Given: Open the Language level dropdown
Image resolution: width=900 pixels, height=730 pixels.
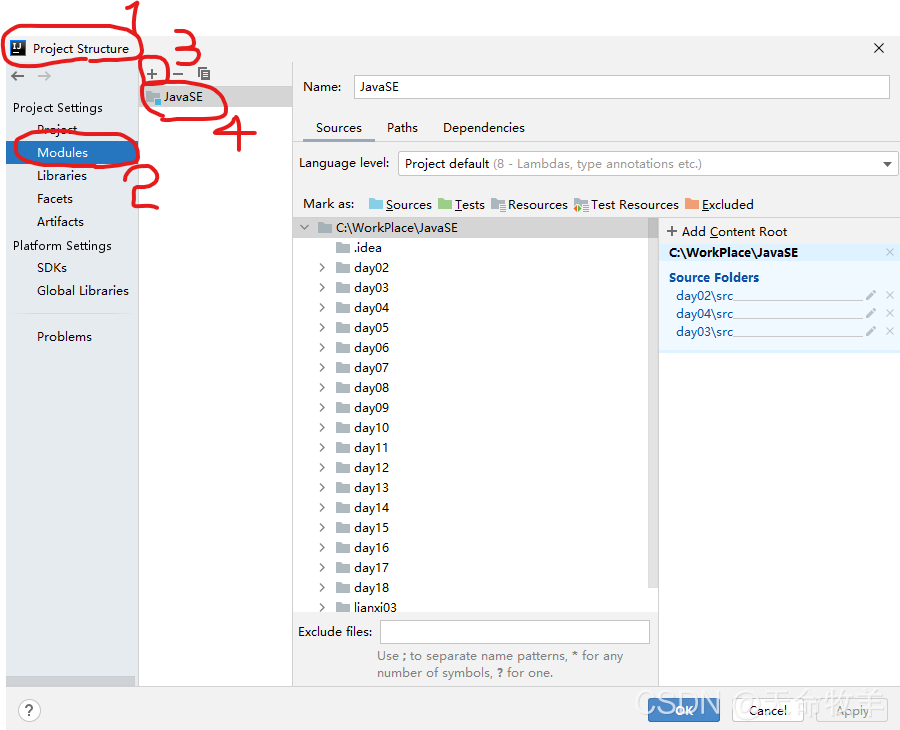Looking at the screenshot, I should pyautogui.click(x=647, y=164).
